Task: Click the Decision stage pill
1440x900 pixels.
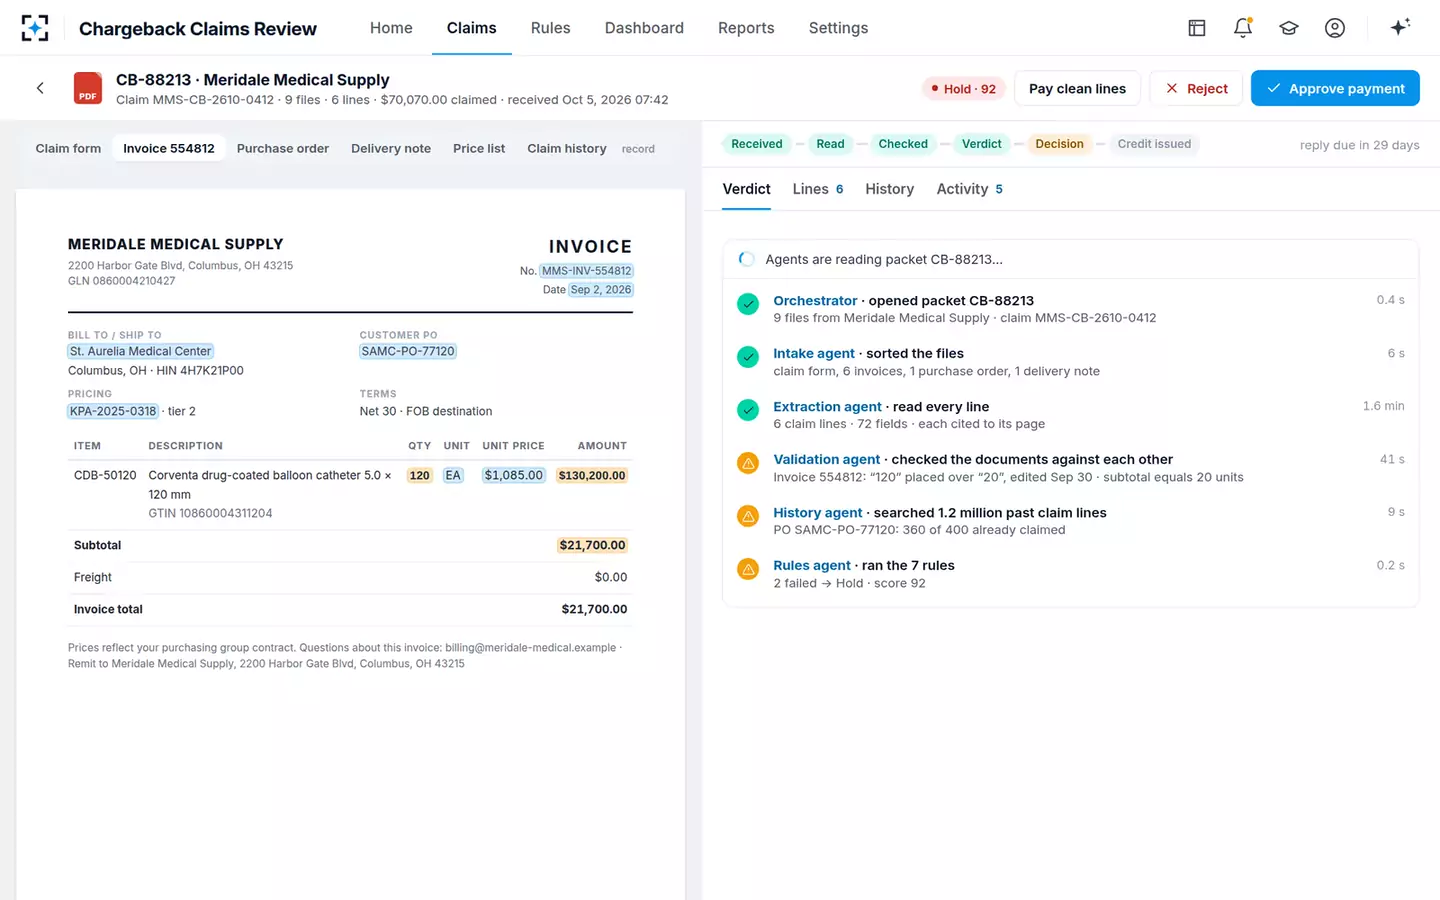Action: click(1059, 144)
